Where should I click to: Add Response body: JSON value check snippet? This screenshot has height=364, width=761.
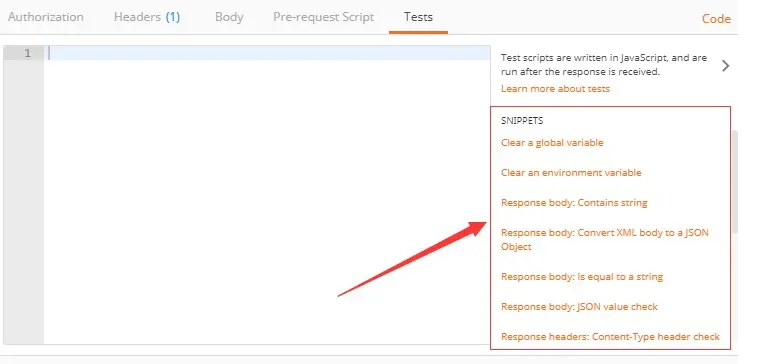click(x=579, y=307)
